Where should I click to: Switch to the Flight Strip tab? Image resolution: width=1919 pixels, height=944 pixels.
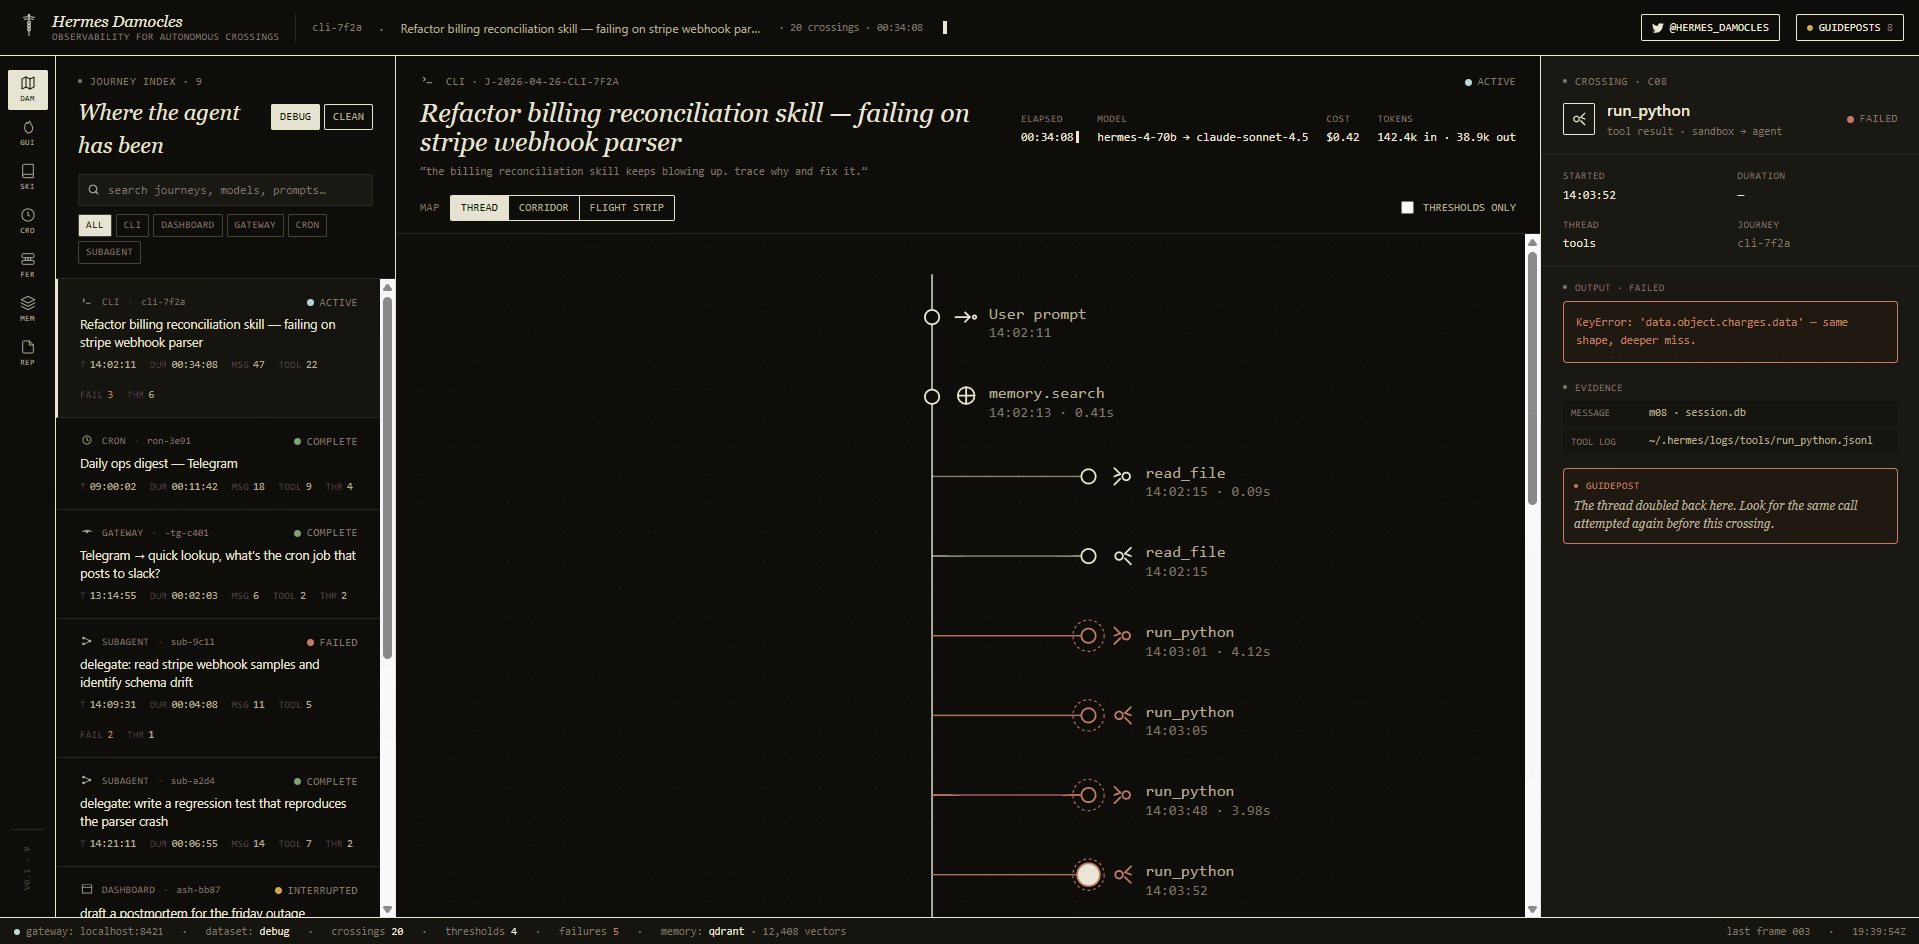[627, 208]
